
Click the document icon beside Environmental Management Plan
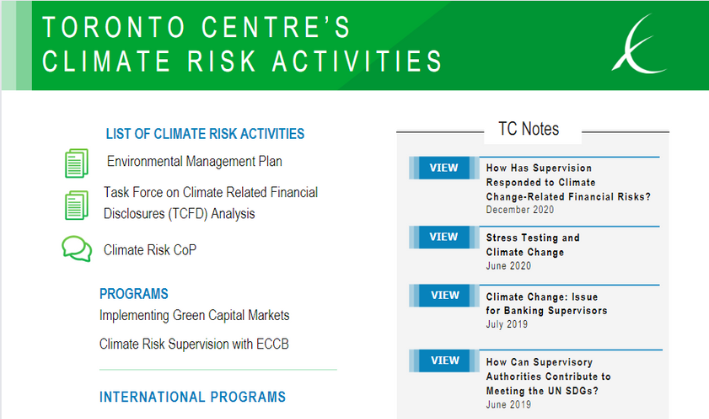76,163
